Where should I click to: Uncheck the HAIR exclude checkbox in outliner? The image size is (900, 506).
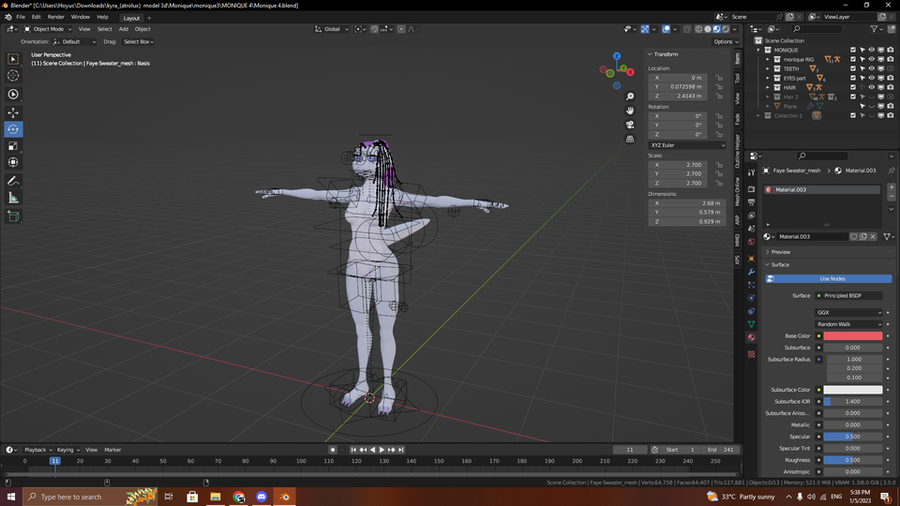coord(853,87)
